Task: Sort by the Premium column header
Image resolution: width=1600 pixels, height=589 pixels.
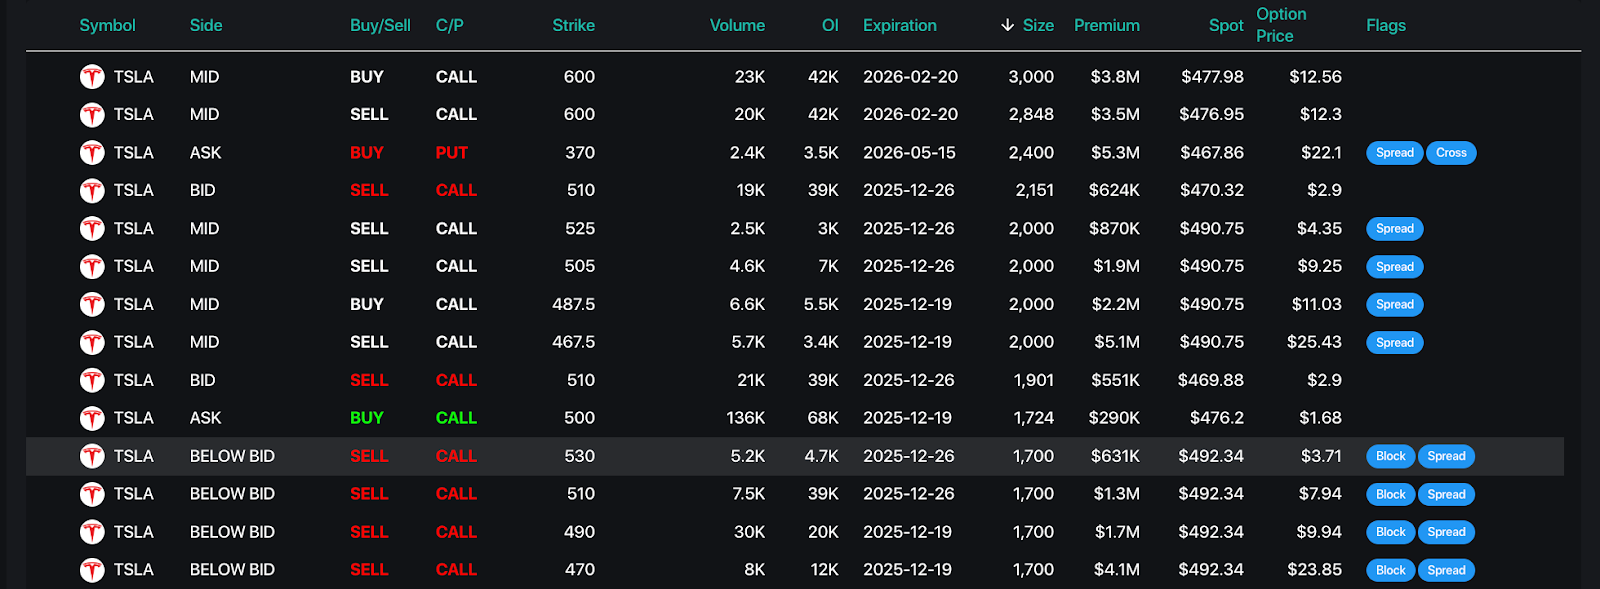Action: (1106, 26)
